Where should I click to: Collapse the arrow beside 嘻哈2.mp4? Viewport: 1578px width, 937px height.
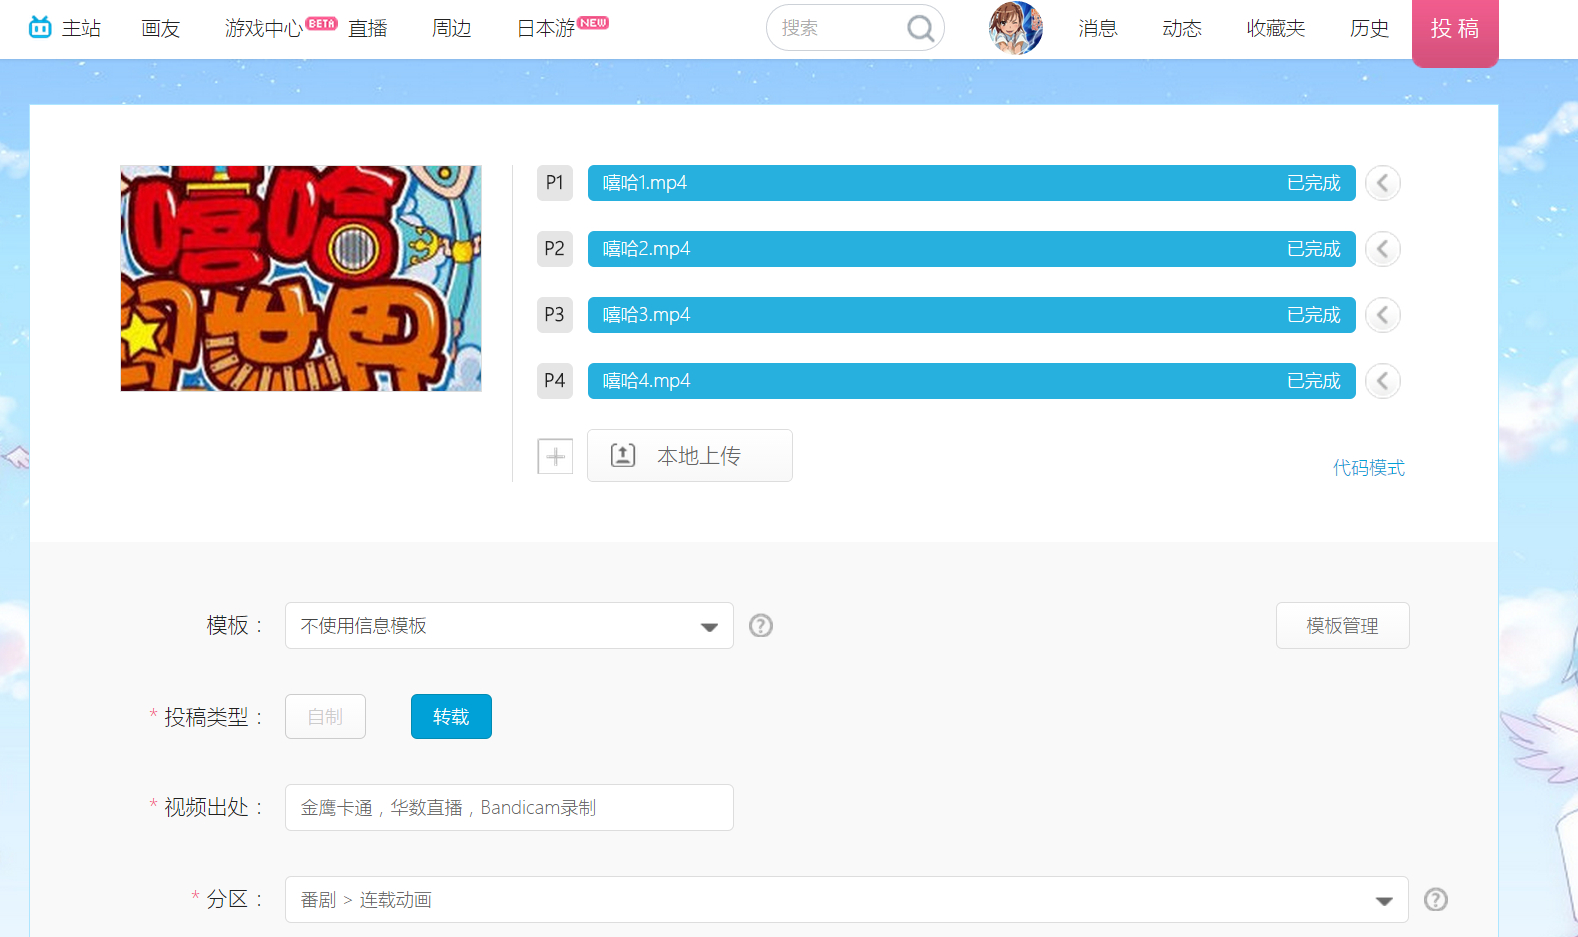(x=1383, y=249)
